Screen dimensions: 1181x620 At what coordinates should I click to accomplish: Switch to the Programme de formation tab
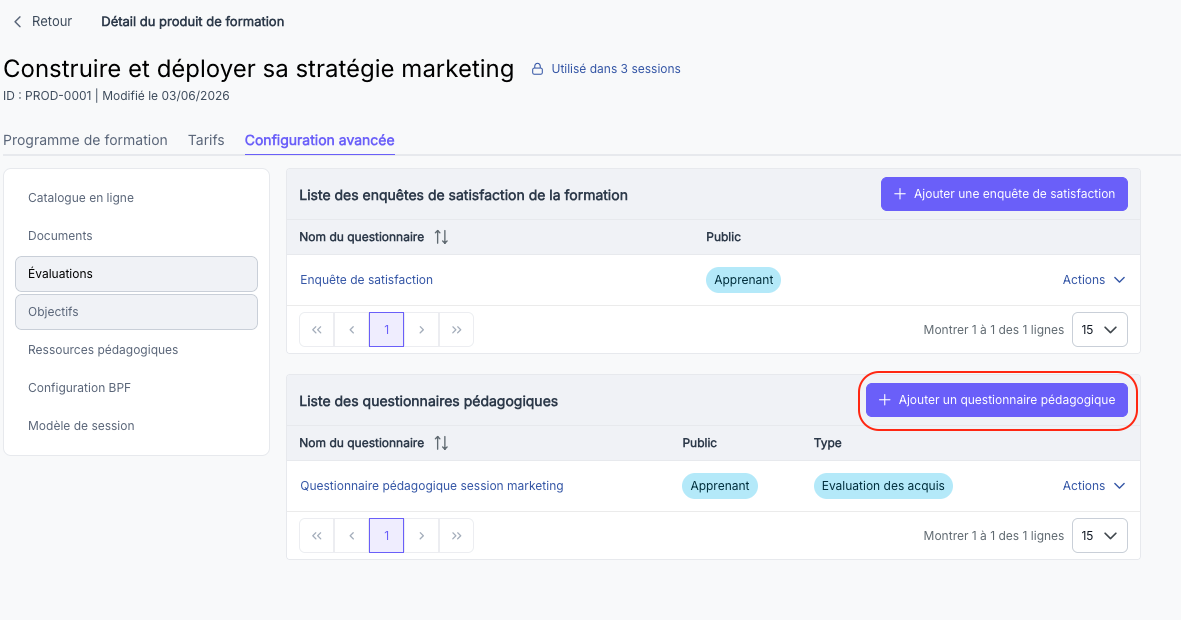click(85, 140)
